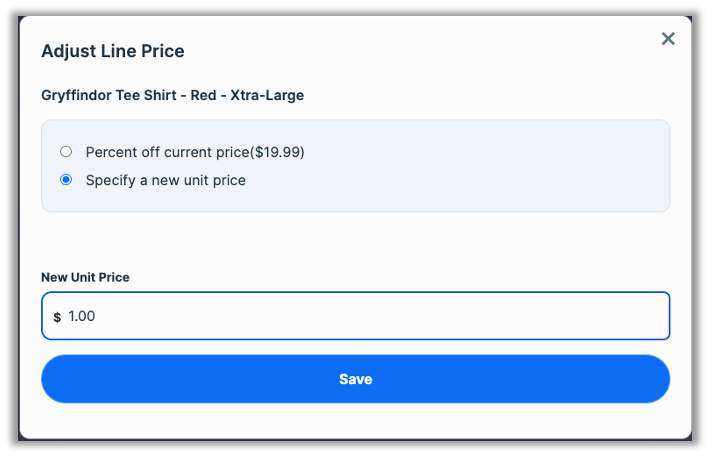Click empty dialog area below the Save button
Image resolution: width=710 pixels, height=456 pixels.
(x=355, y=420)
